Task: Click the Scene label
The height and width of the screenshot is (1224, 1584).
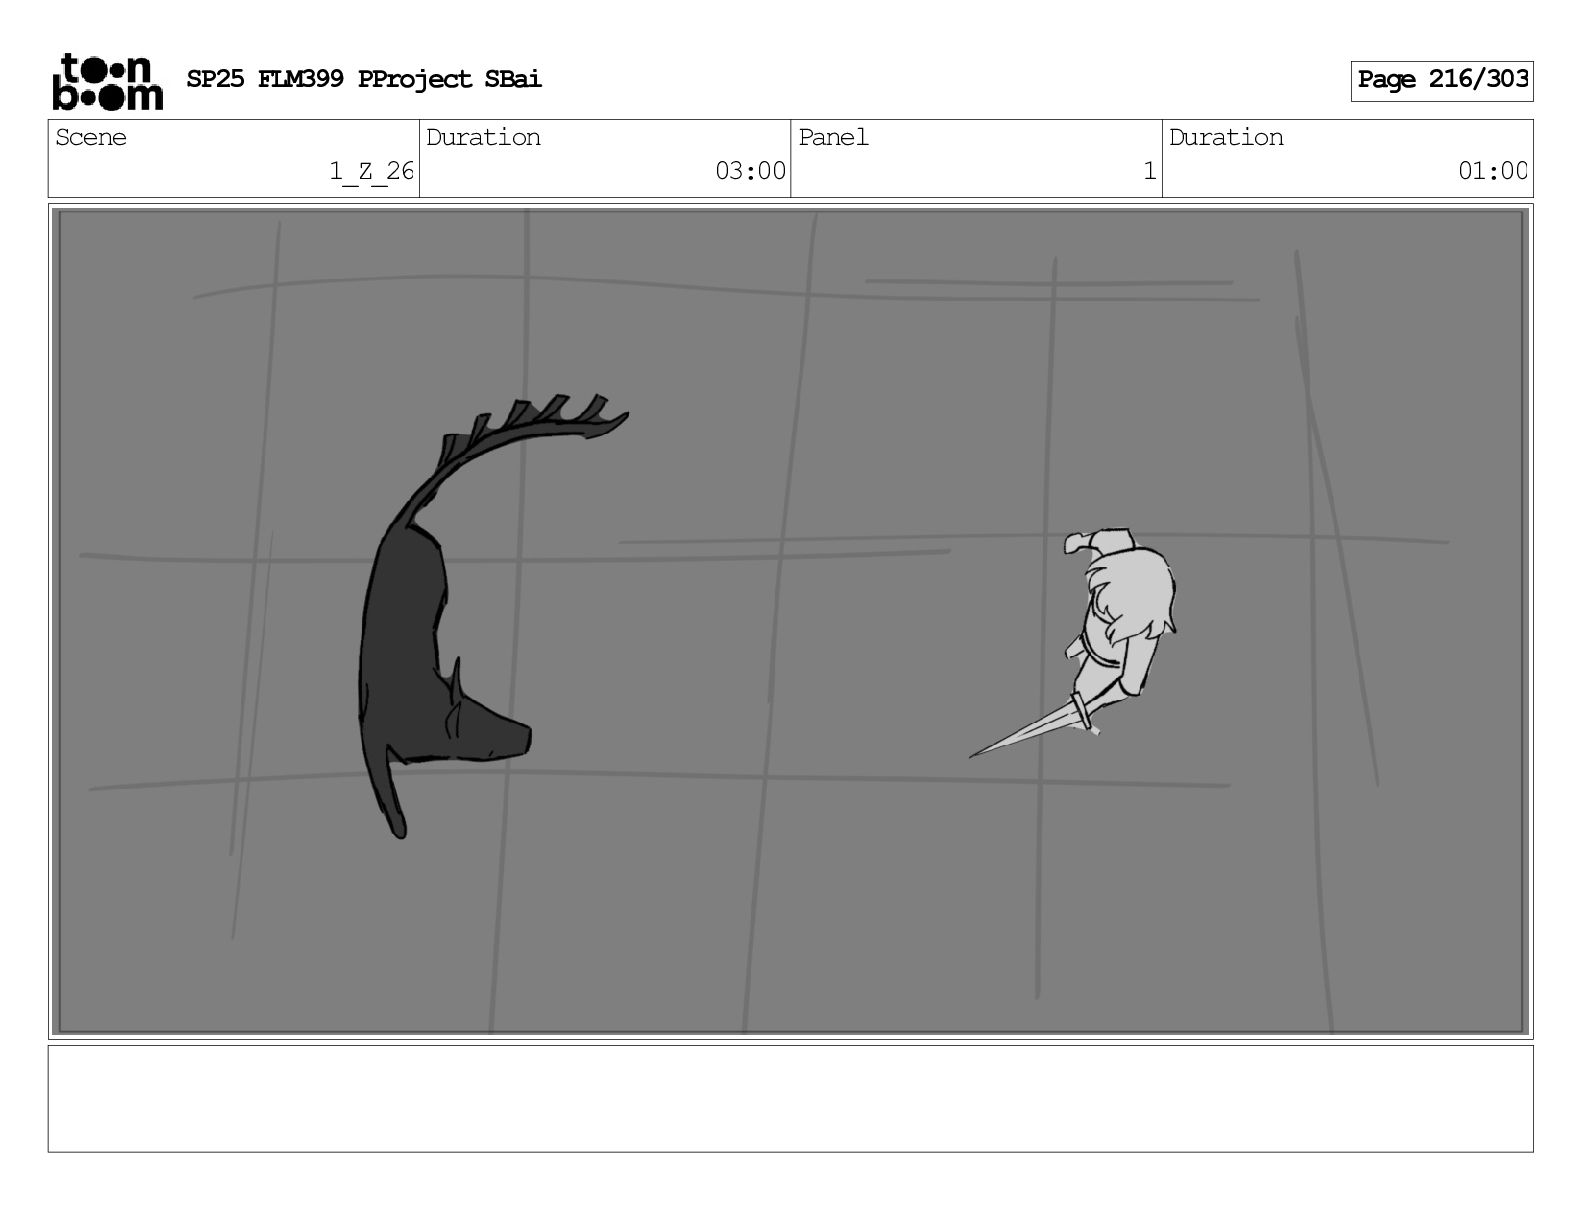Action: click(x=91, y=137)
